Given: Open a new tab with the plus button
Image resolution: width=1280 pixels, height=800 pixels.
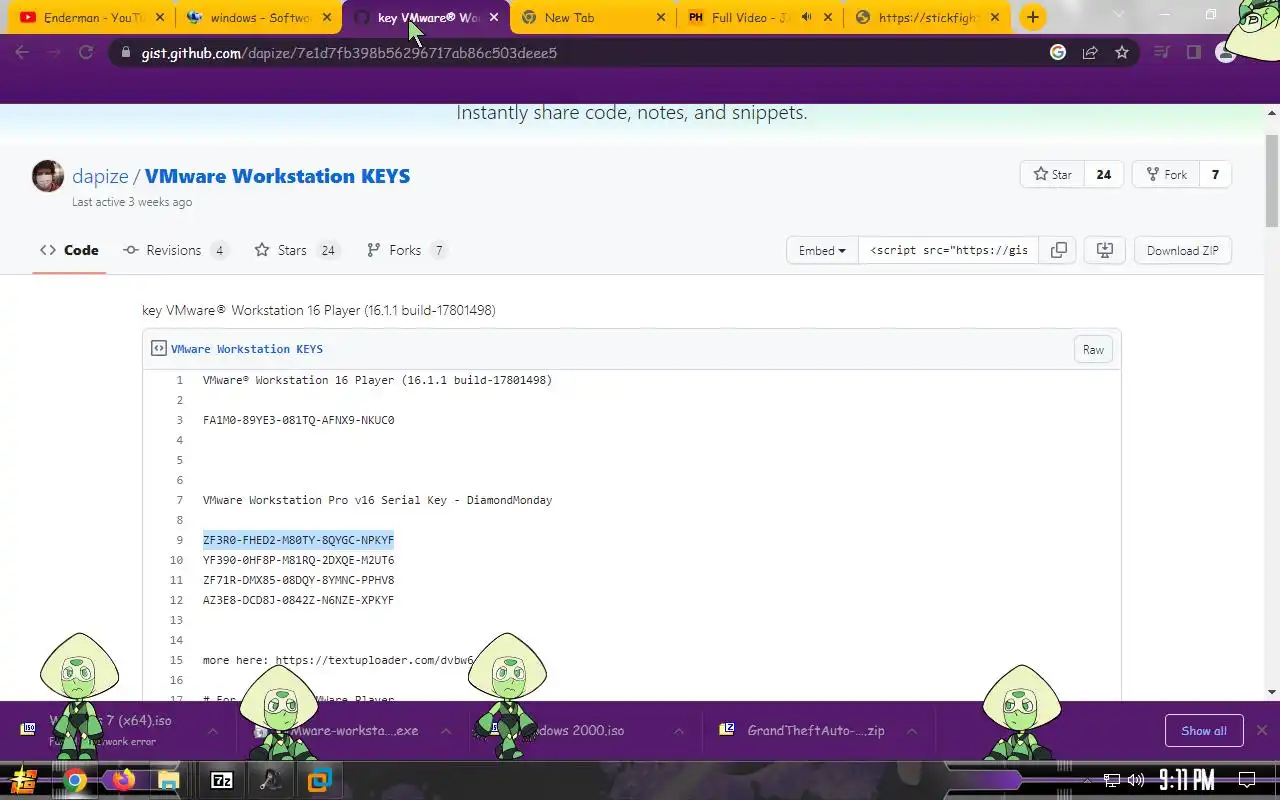Looking at the screenshot, I should click(1033, 17).
